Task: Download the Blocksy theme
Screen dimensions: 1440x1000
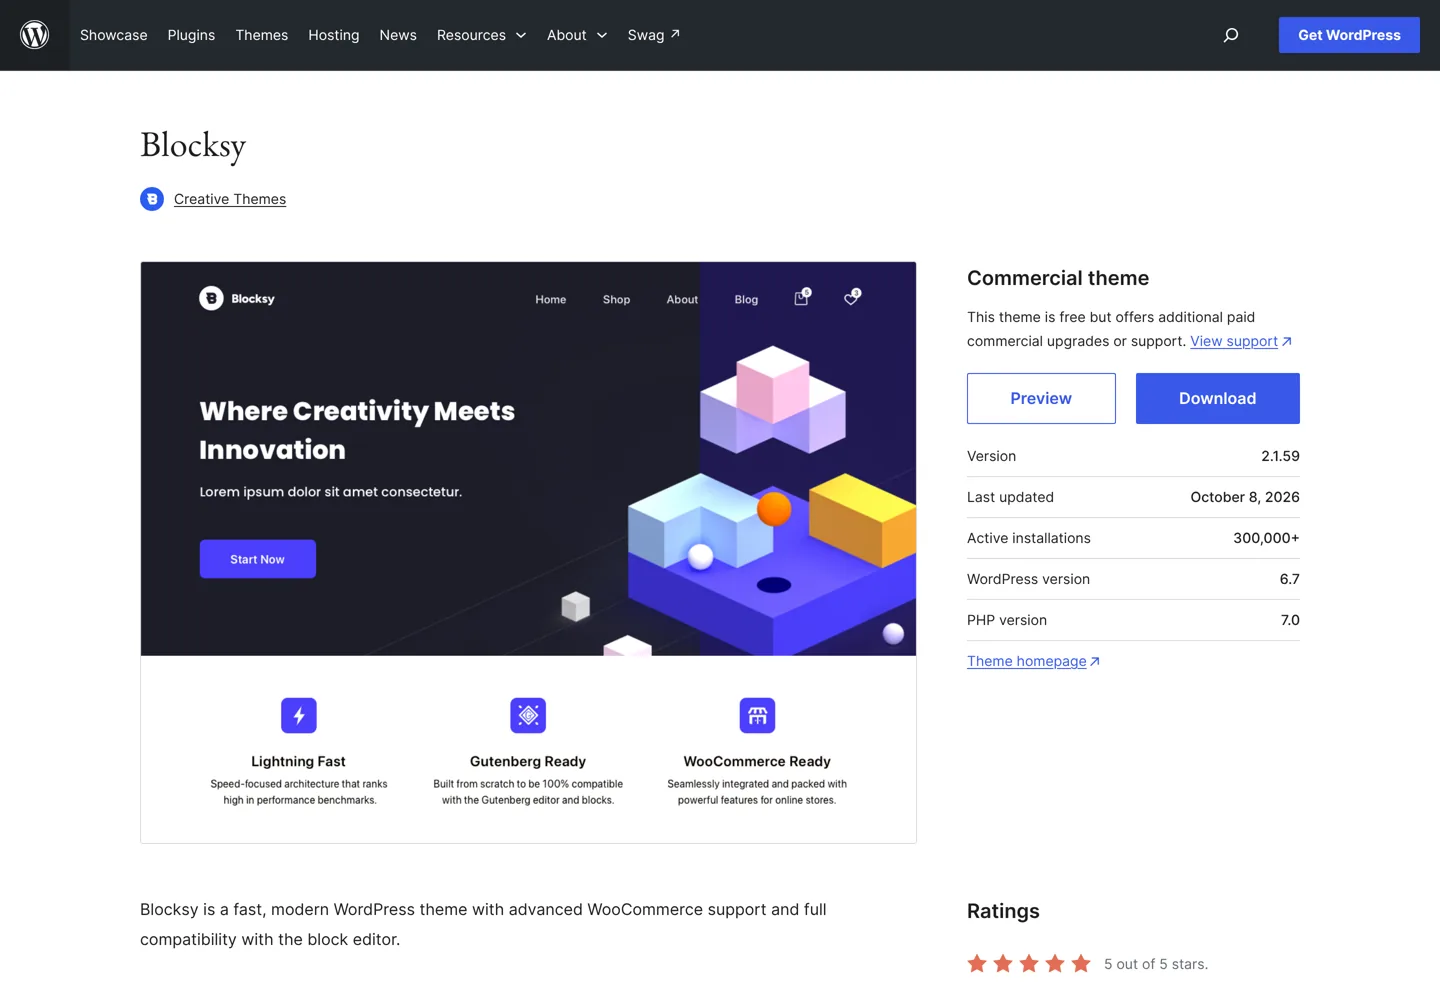Action: click(x=1218, y=398)
